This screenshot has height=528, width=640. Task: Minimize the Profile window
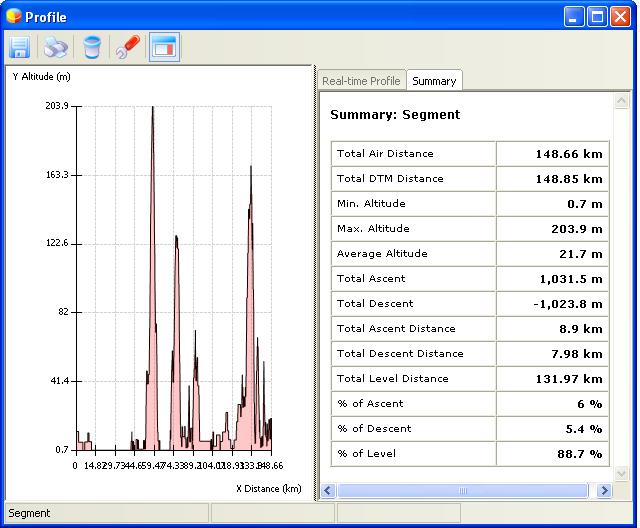point(573,17)
